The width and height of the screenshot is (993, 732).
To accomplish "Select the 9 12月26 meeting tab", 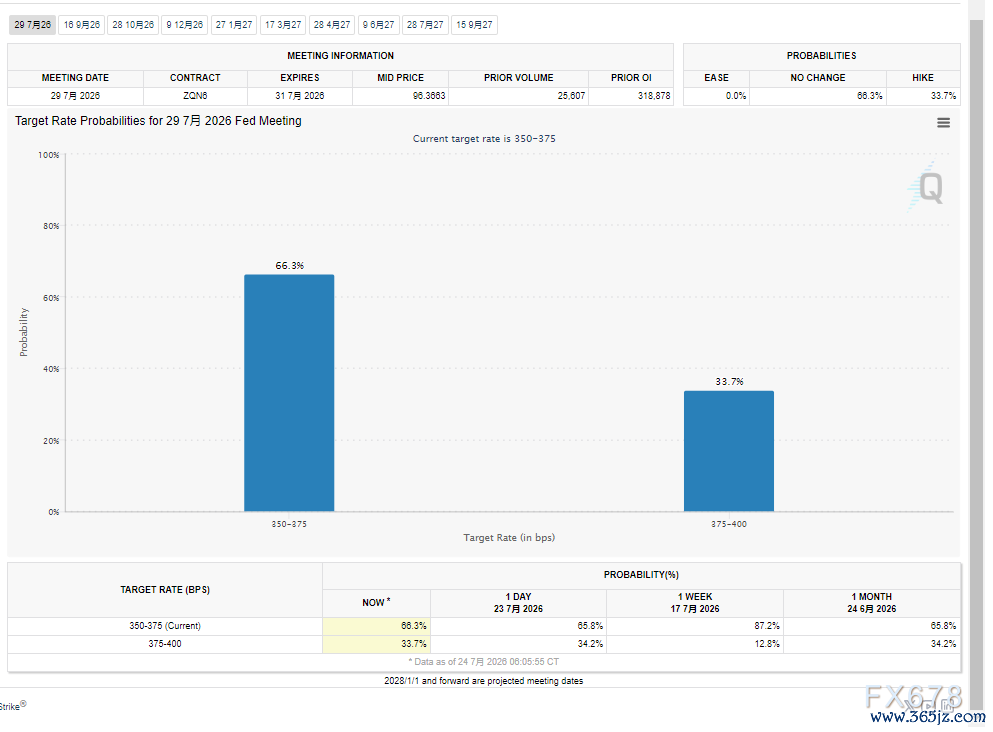I will (185, 25).
